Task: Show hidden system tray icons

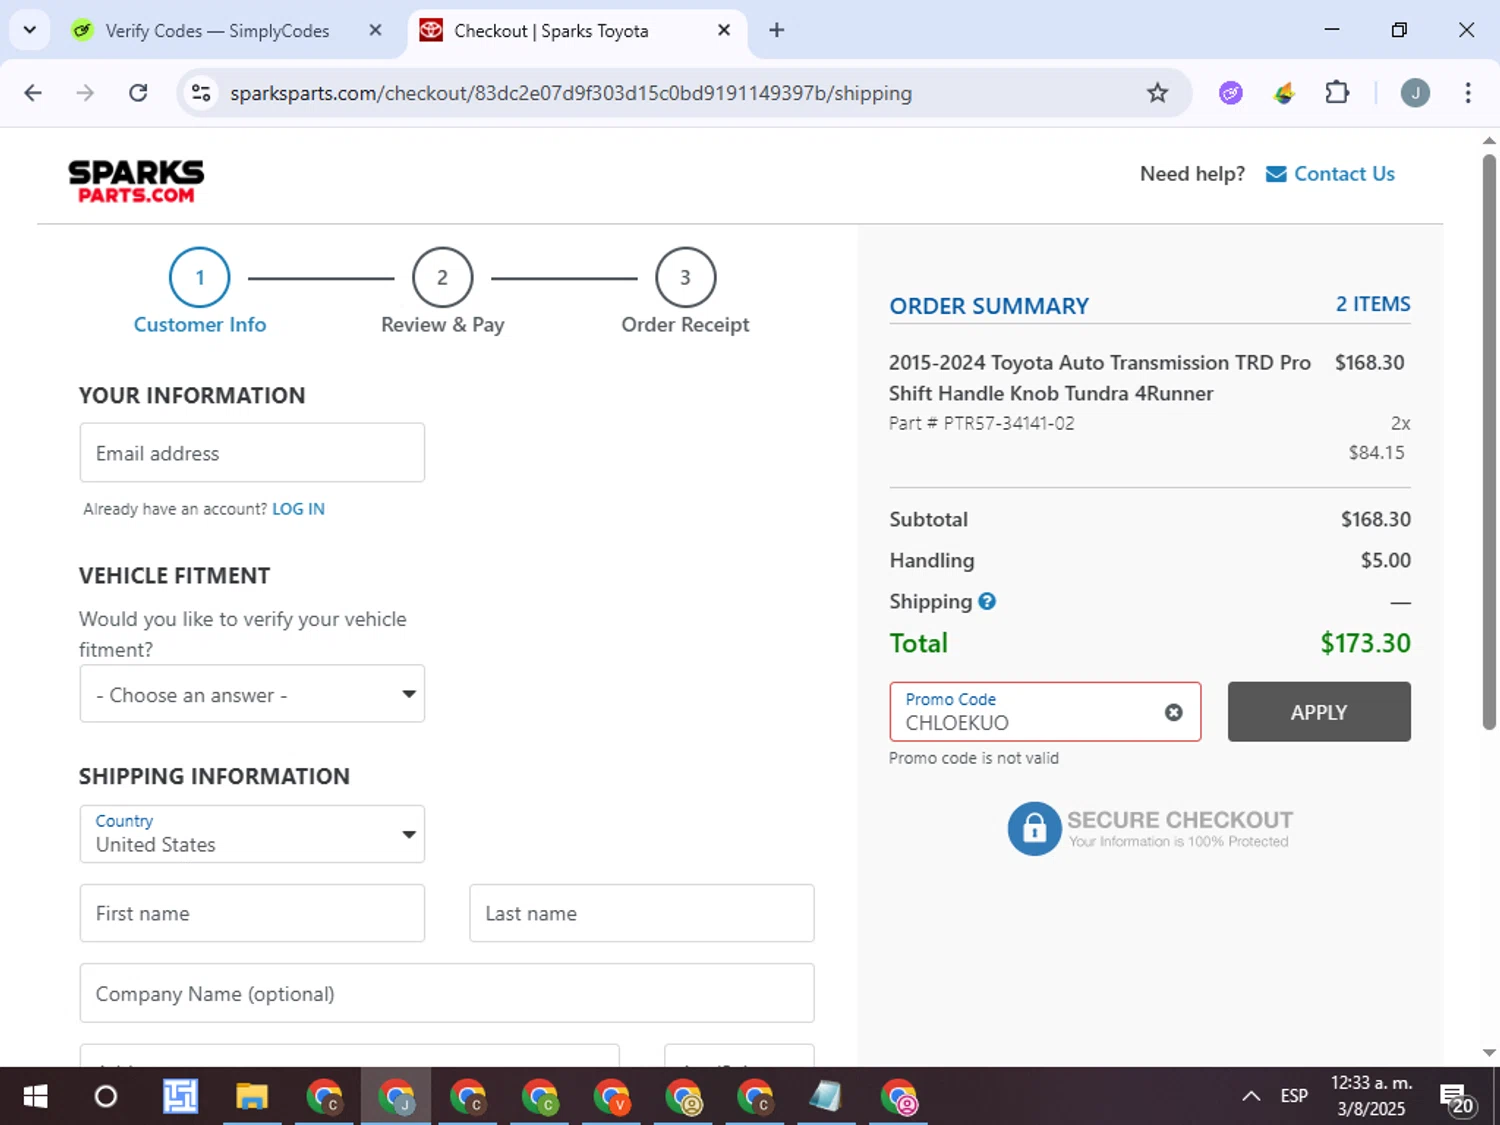Action: click(x=1251, y=1096)
